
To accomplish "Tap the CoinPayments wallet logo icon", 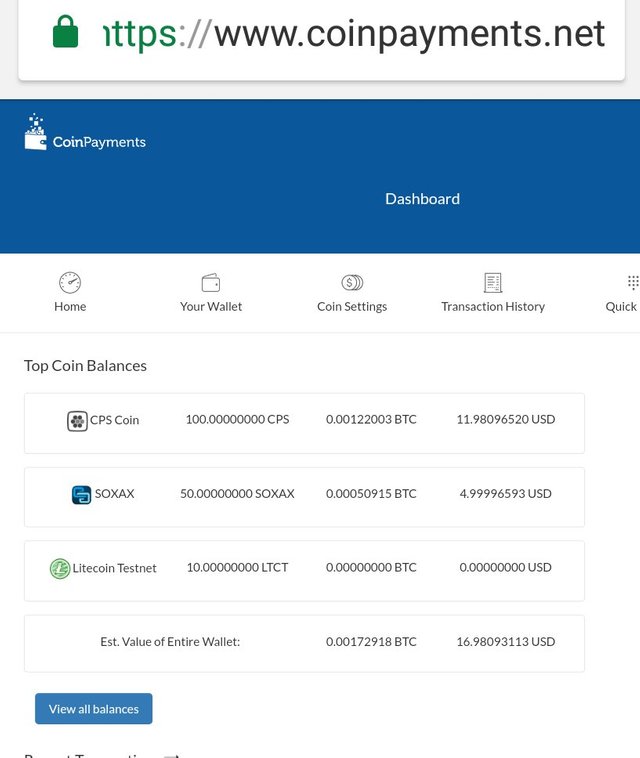I will click(x=36, y=132).
